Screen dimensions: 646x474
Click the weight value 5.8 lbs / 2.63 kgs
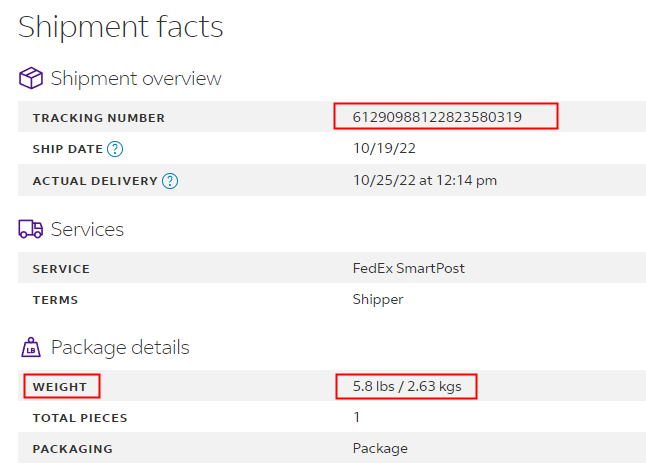(x=407, y=386)
